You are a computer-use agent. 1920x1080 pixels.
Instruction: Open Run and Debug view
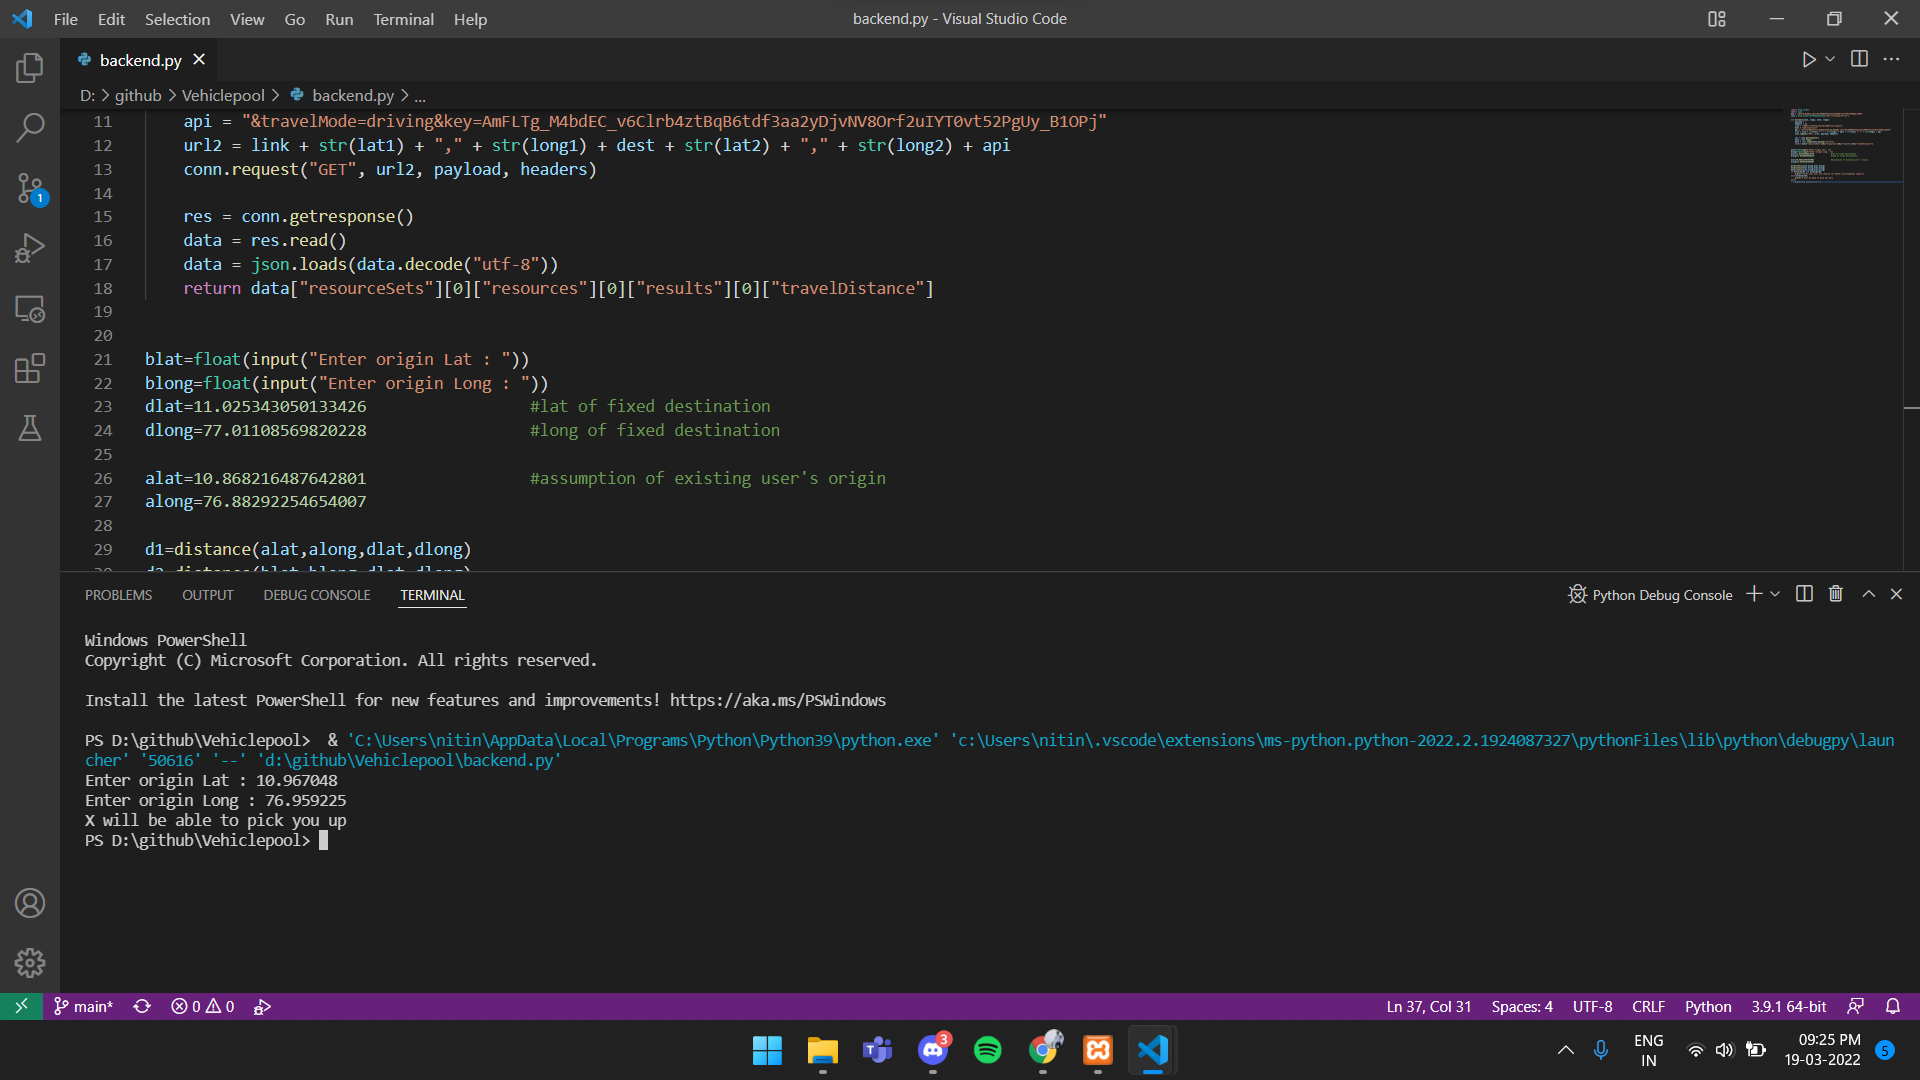pos(30,248)
